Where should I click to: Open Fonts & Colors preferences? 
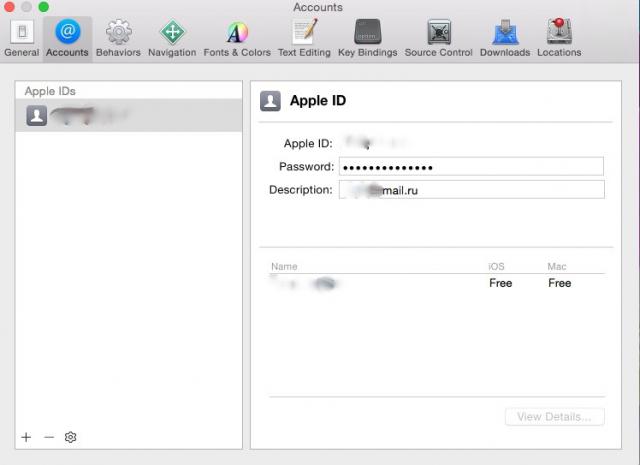click(x=237, y=38)
